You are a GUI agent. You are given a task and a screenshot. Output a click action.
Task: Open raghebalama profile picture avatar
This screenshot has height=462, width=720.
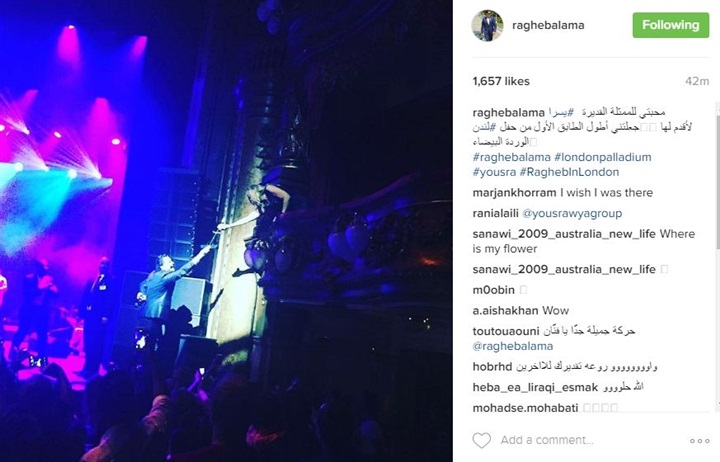tap(487, 25)
